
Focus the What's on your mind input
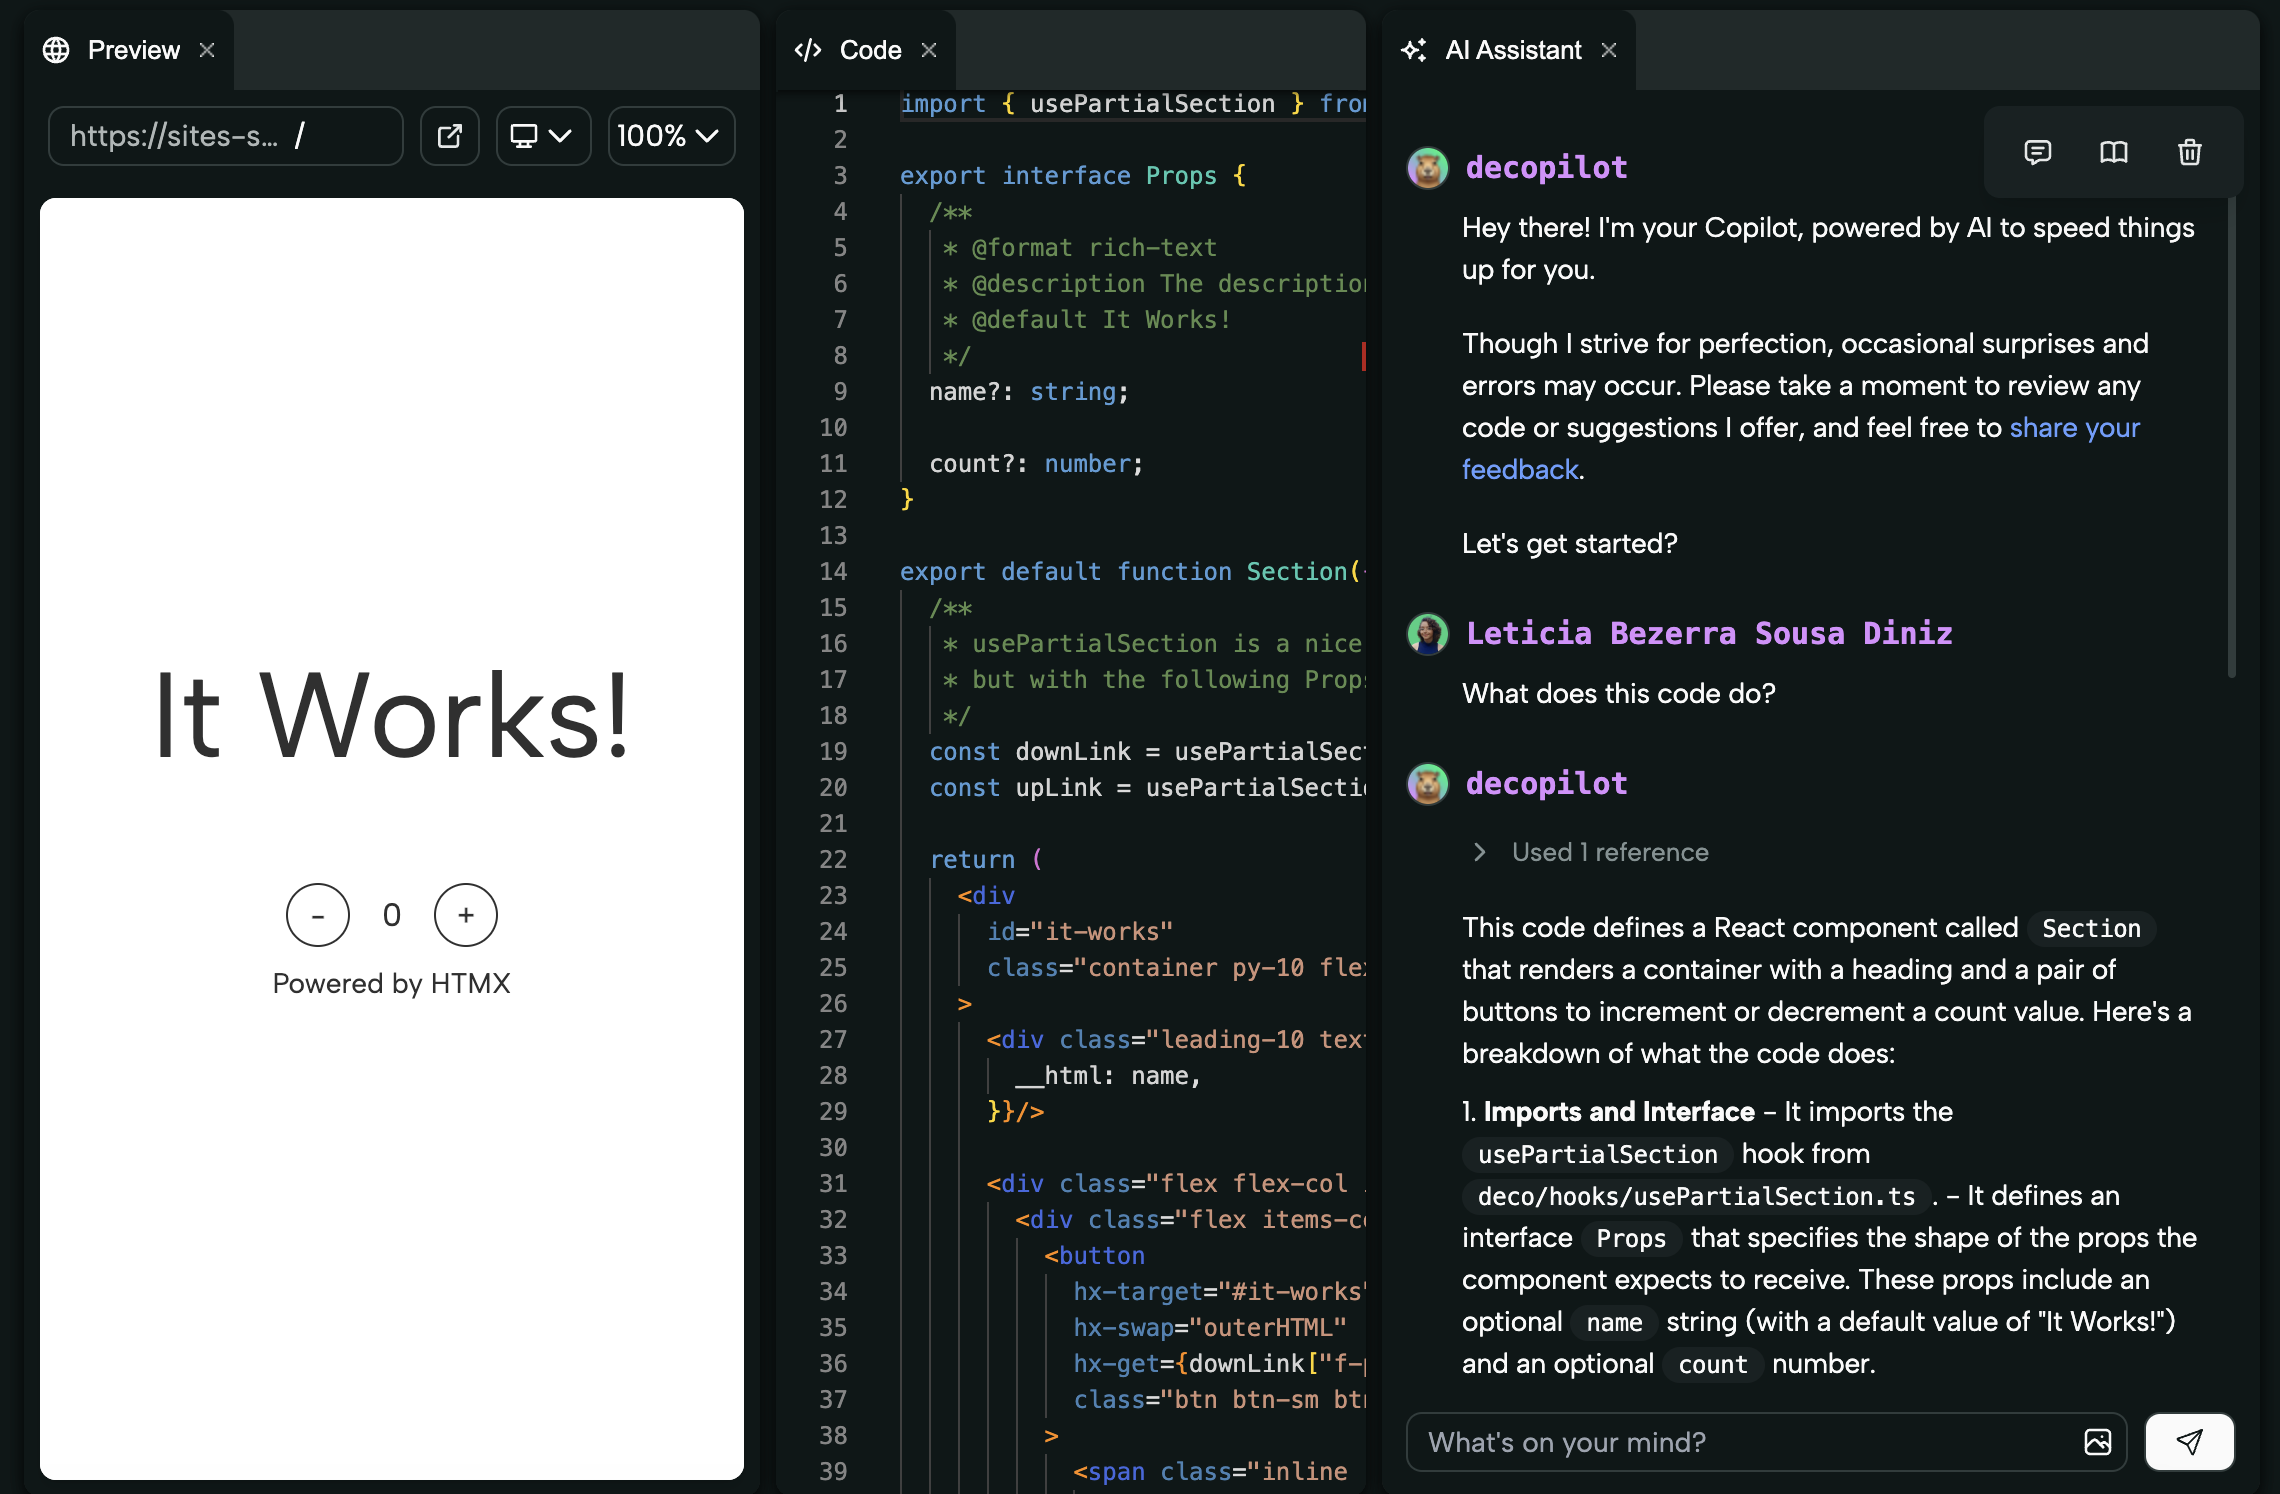coord(1740,1441)
